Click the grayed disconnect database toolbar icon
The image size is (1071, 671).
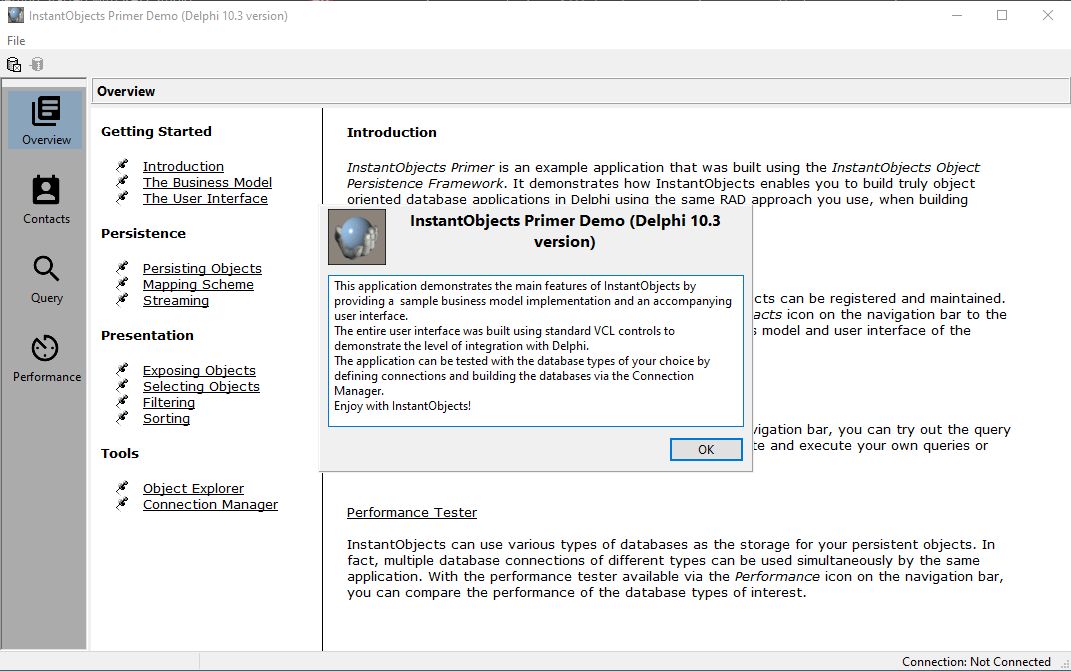(38, 63)
